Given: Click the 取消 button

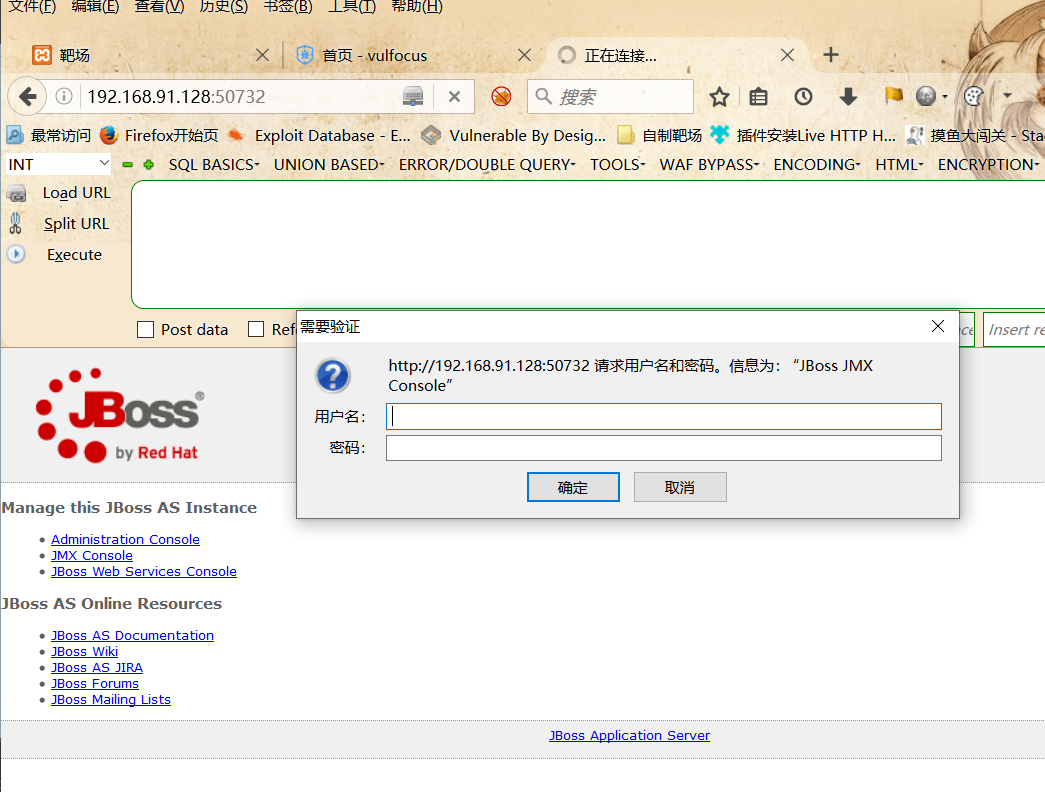Looking at the screenshot, I should click(x=680, y=487).
